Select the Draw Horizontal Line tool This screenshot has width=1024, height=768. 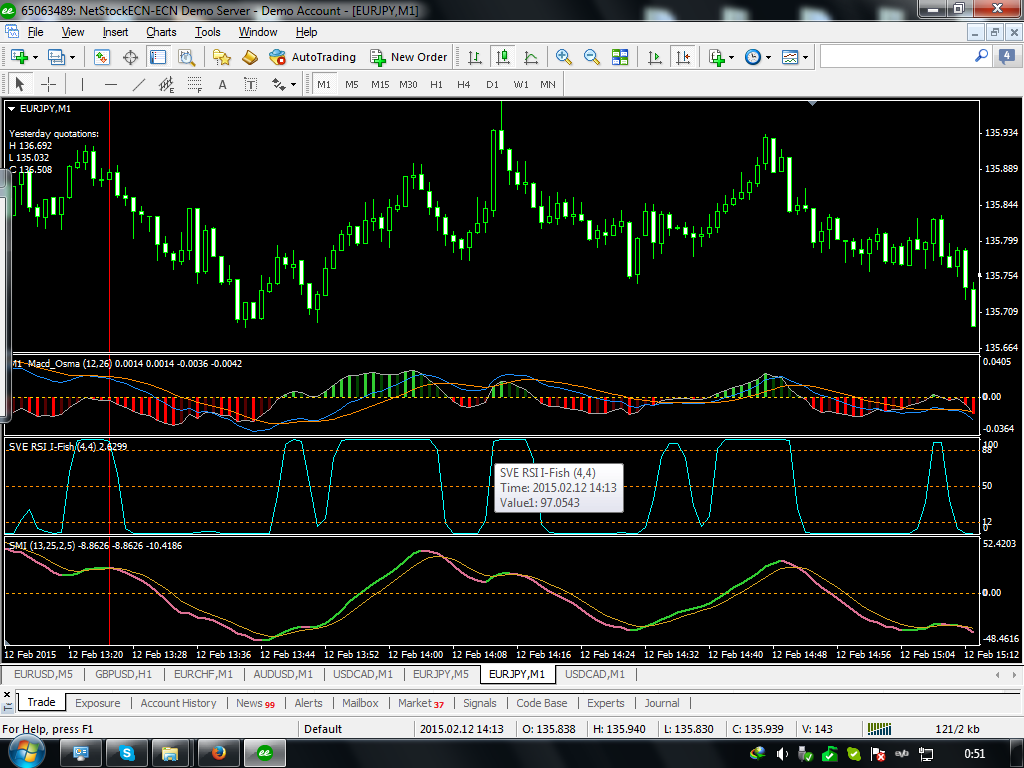(111, 84)
